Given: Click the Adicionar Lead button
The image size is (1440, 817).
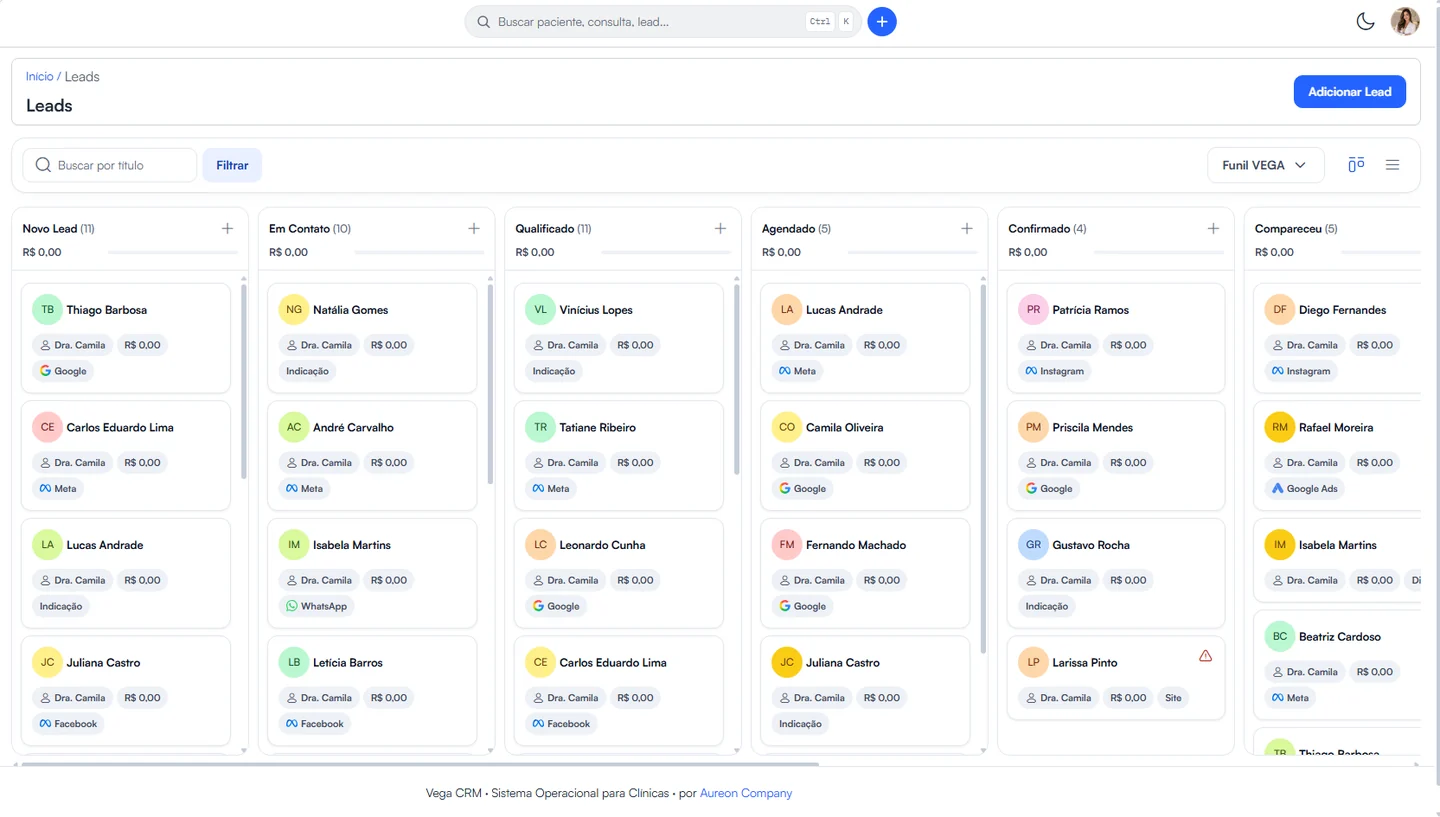Looking at the screenshot, I should [x=1350, y=92].
